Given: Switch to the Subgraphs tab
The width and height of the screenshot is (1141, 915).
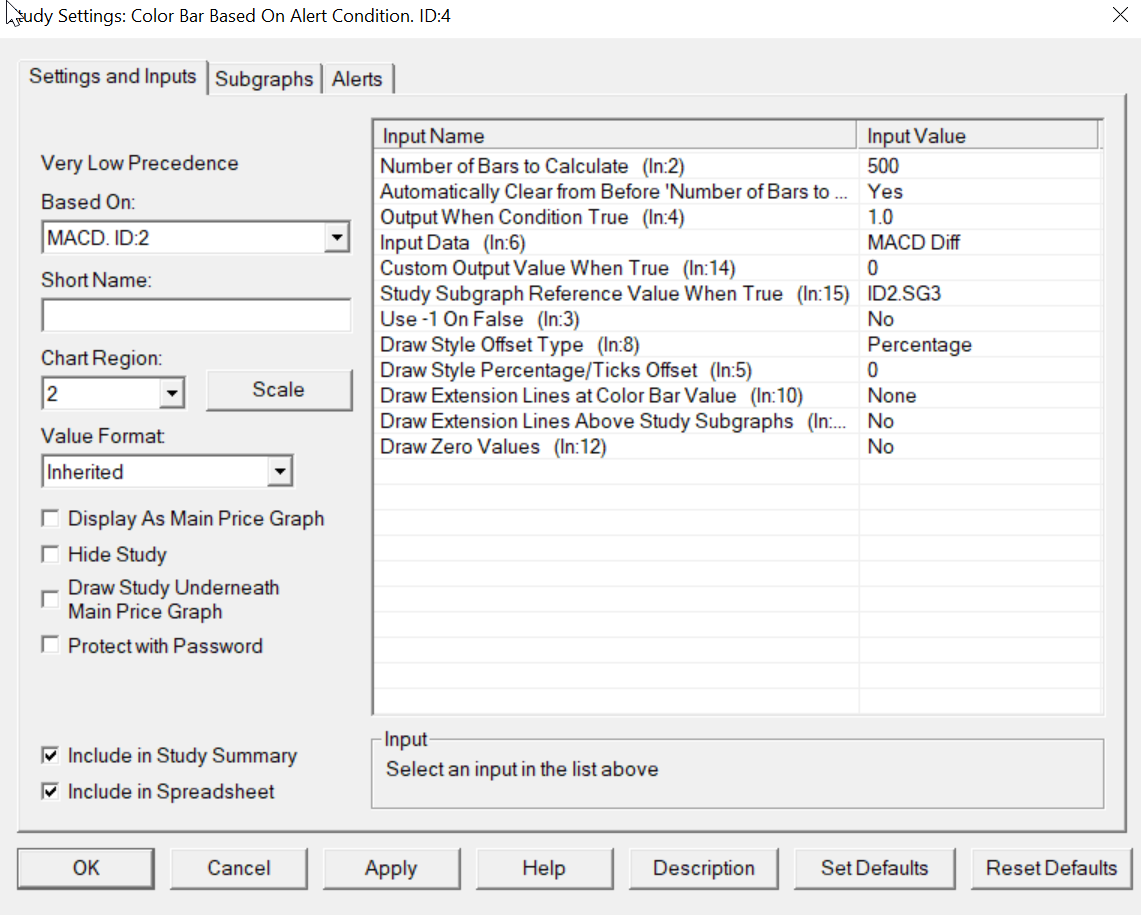Looking at the screenshot, I should tap(264, 79).
